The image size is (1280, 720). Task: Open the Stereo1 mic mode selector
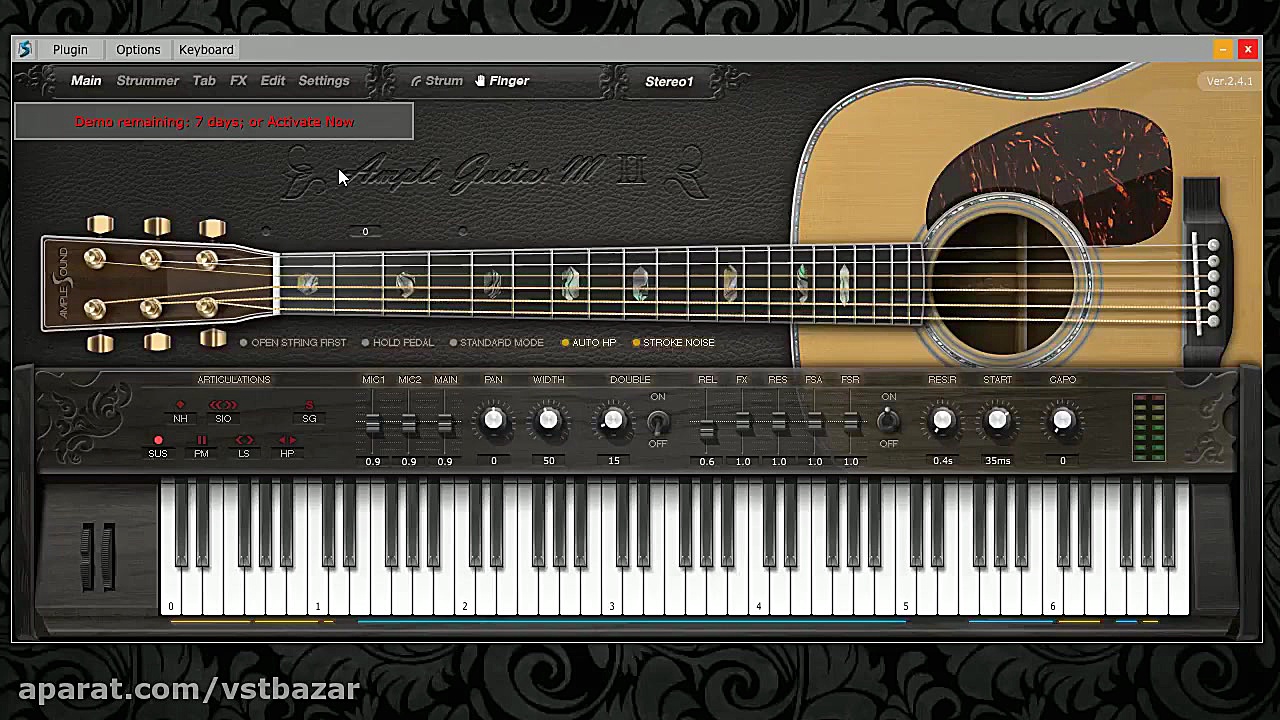click(669, 81)
